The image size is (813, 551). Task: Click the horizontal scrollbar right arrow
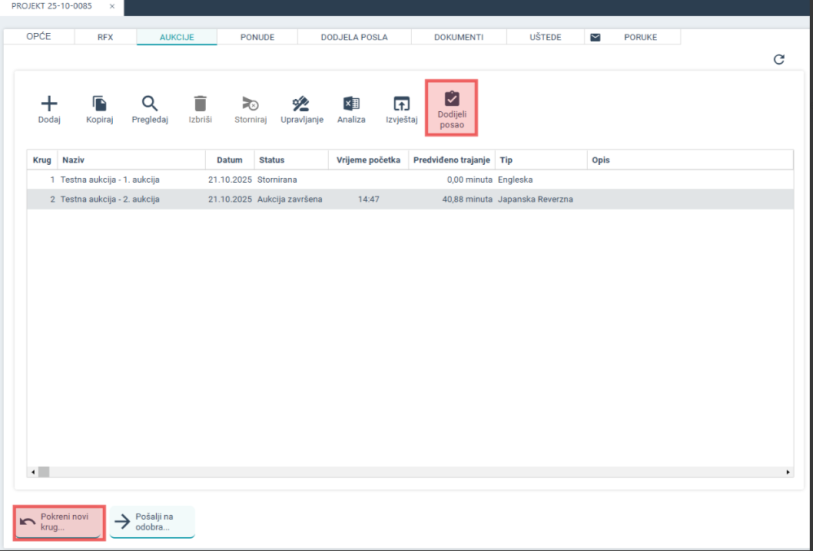point(788,472)
